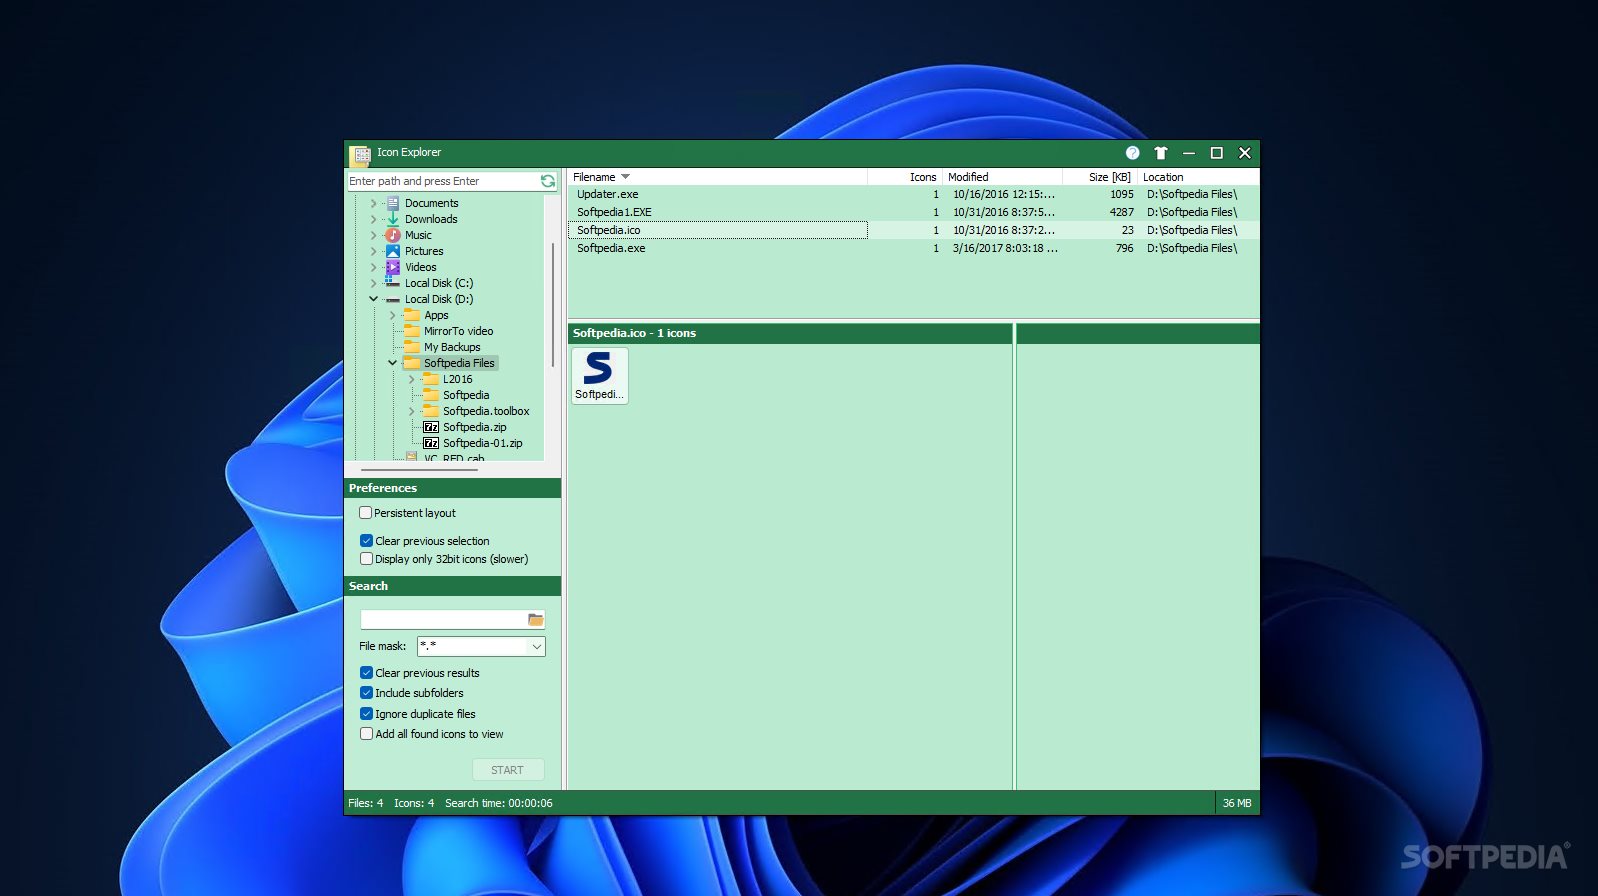Enable Display only 32bit icons option
Image resolution: width=1598 pixels, height=896 pixels.
pos(366,559)
